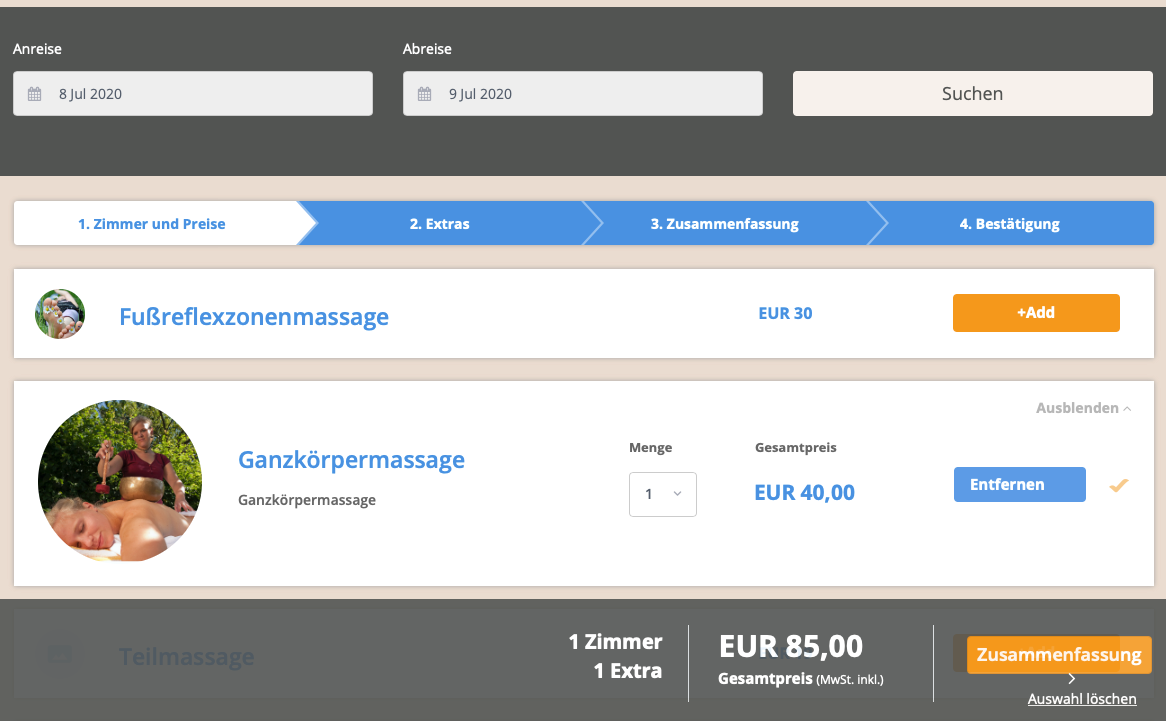1166x721 pixels.
Task: Click the orange checkmark beside Entfernen
Action: [1118, 485]
